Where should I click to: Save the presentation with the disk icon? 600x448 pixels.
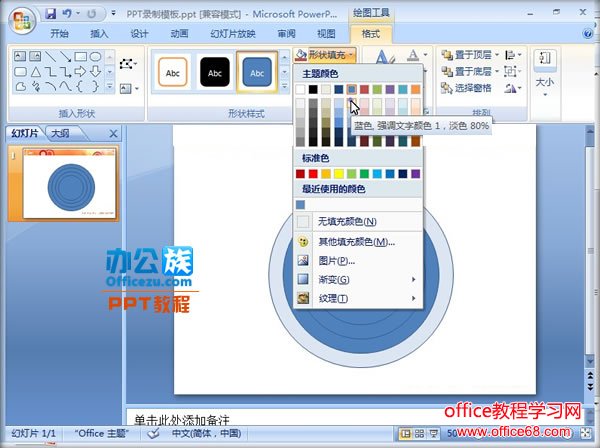tap(51, 14)
